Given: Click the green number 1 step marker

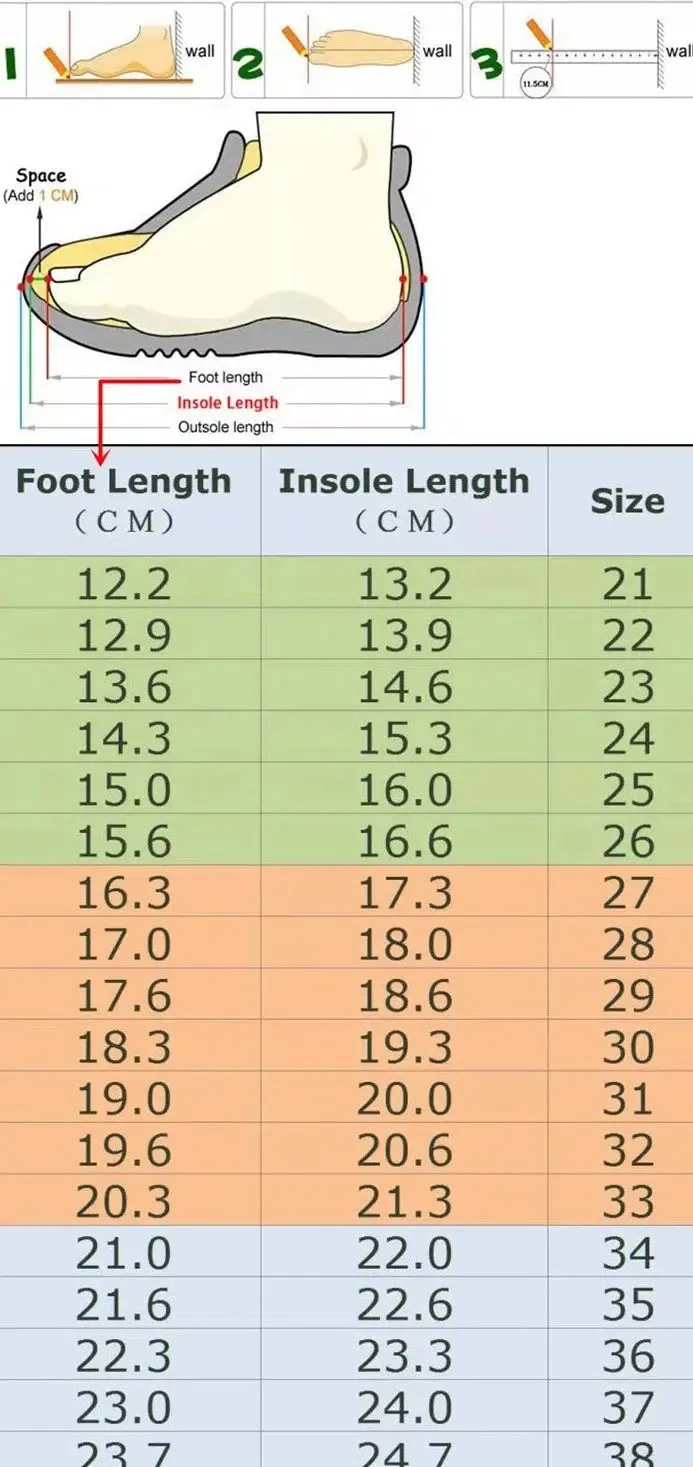Looking at the screenshot, I should click(9, 63).
